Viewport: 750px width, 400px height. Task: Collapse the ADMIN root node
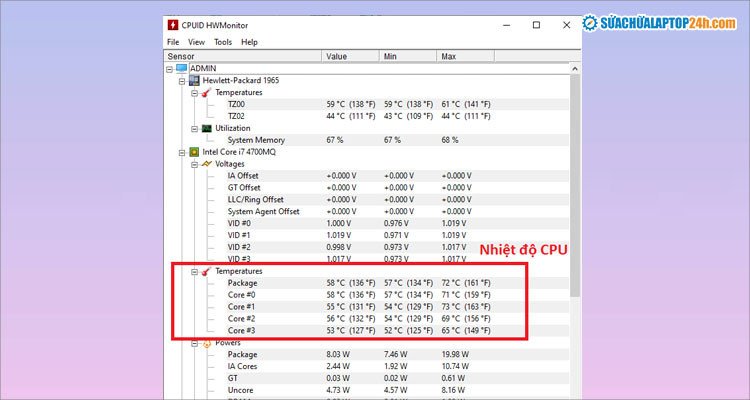click(x=169, y=69)
